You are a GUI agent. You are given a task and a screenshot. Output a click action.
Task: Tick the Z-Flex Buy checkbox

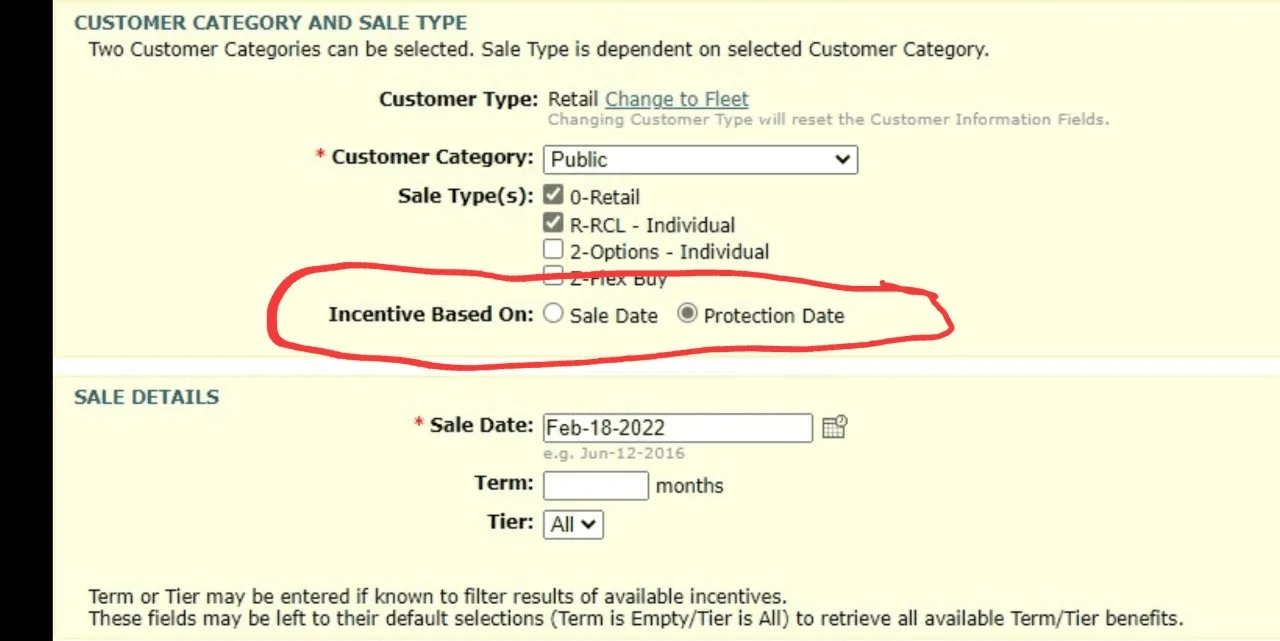pos(553,275)
